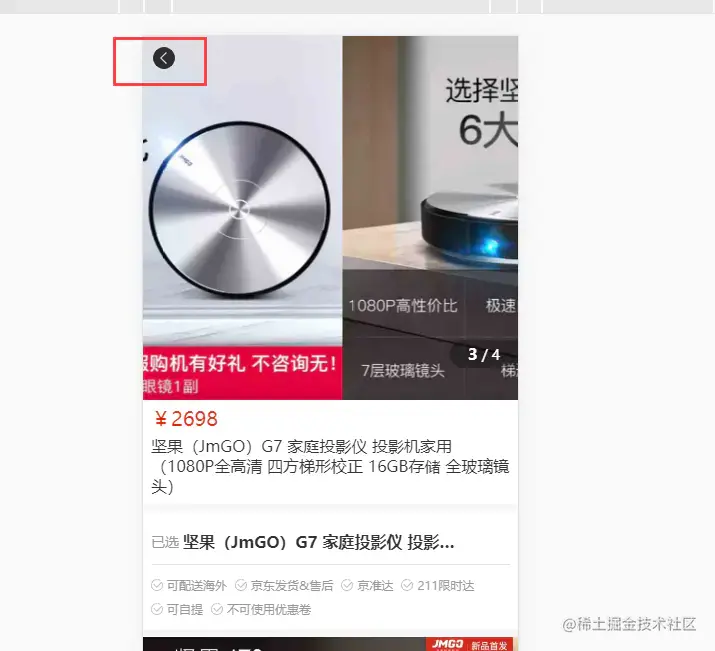Click the 选择坚果 6大 headline text
The image size is (715, 651).
pos(482,112)
